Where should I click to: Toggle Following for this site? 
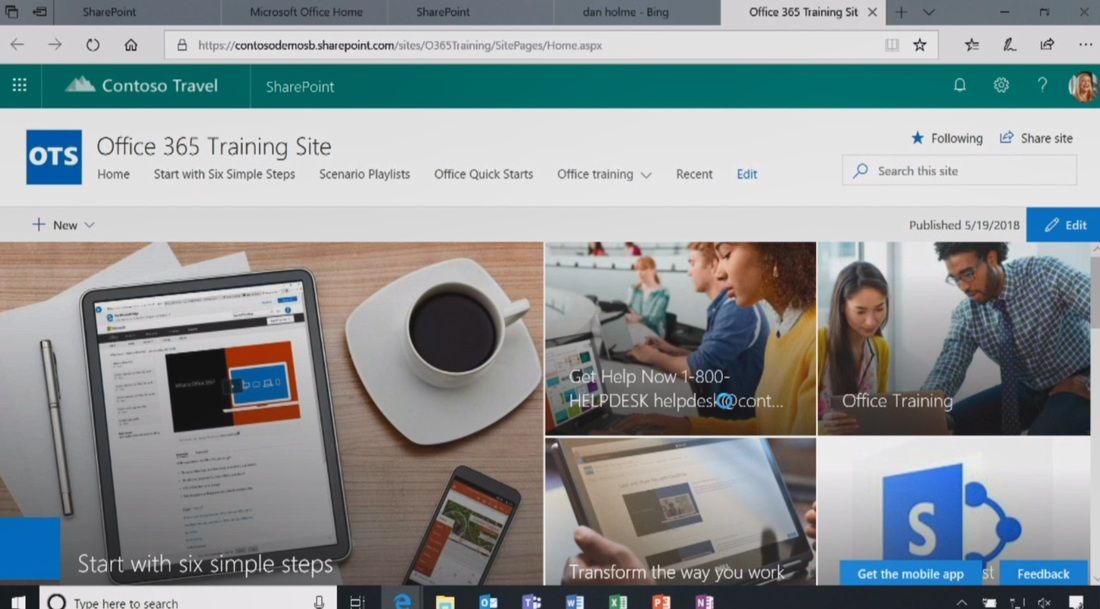[946, 138]
